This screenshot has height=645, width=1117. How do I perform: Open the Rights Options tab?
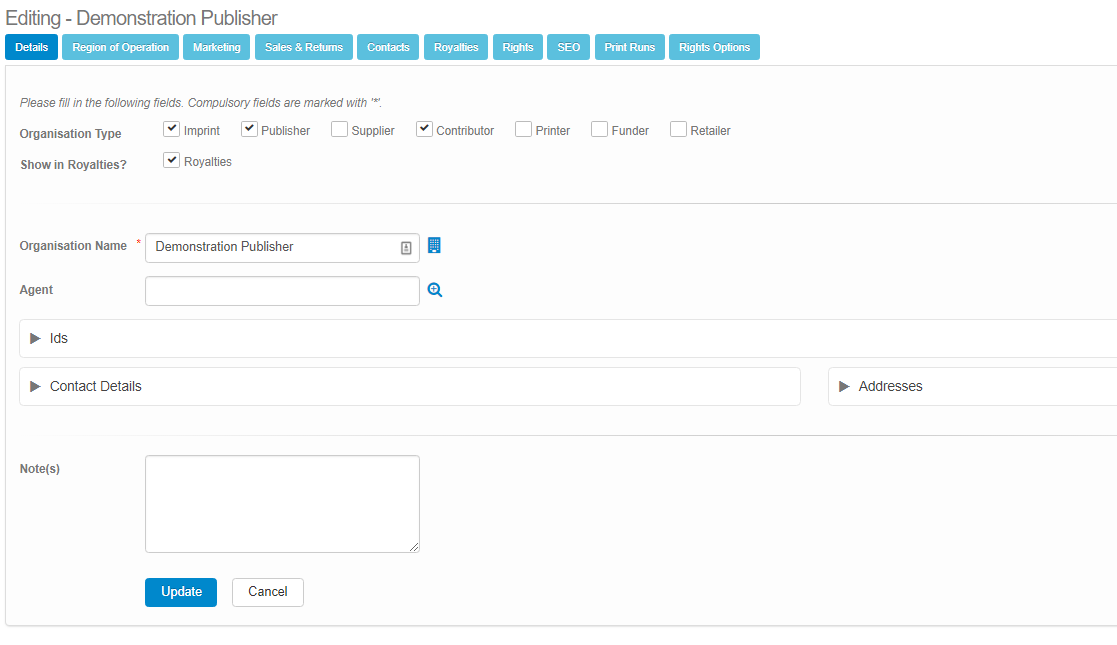[x=714, y=47]
